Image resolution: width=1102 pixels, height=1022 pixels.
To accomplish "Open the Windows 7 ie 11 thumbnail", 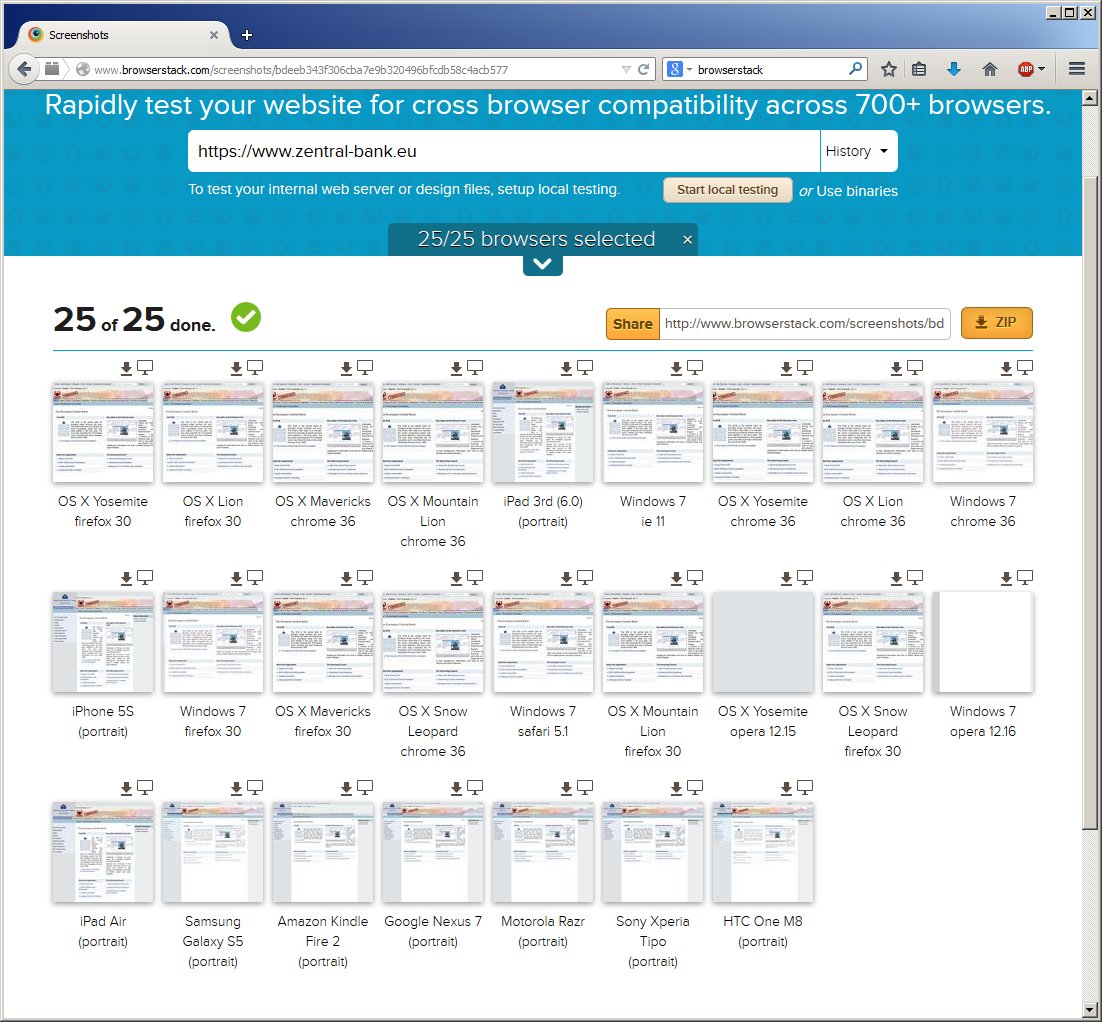I will tap(653, 432).
